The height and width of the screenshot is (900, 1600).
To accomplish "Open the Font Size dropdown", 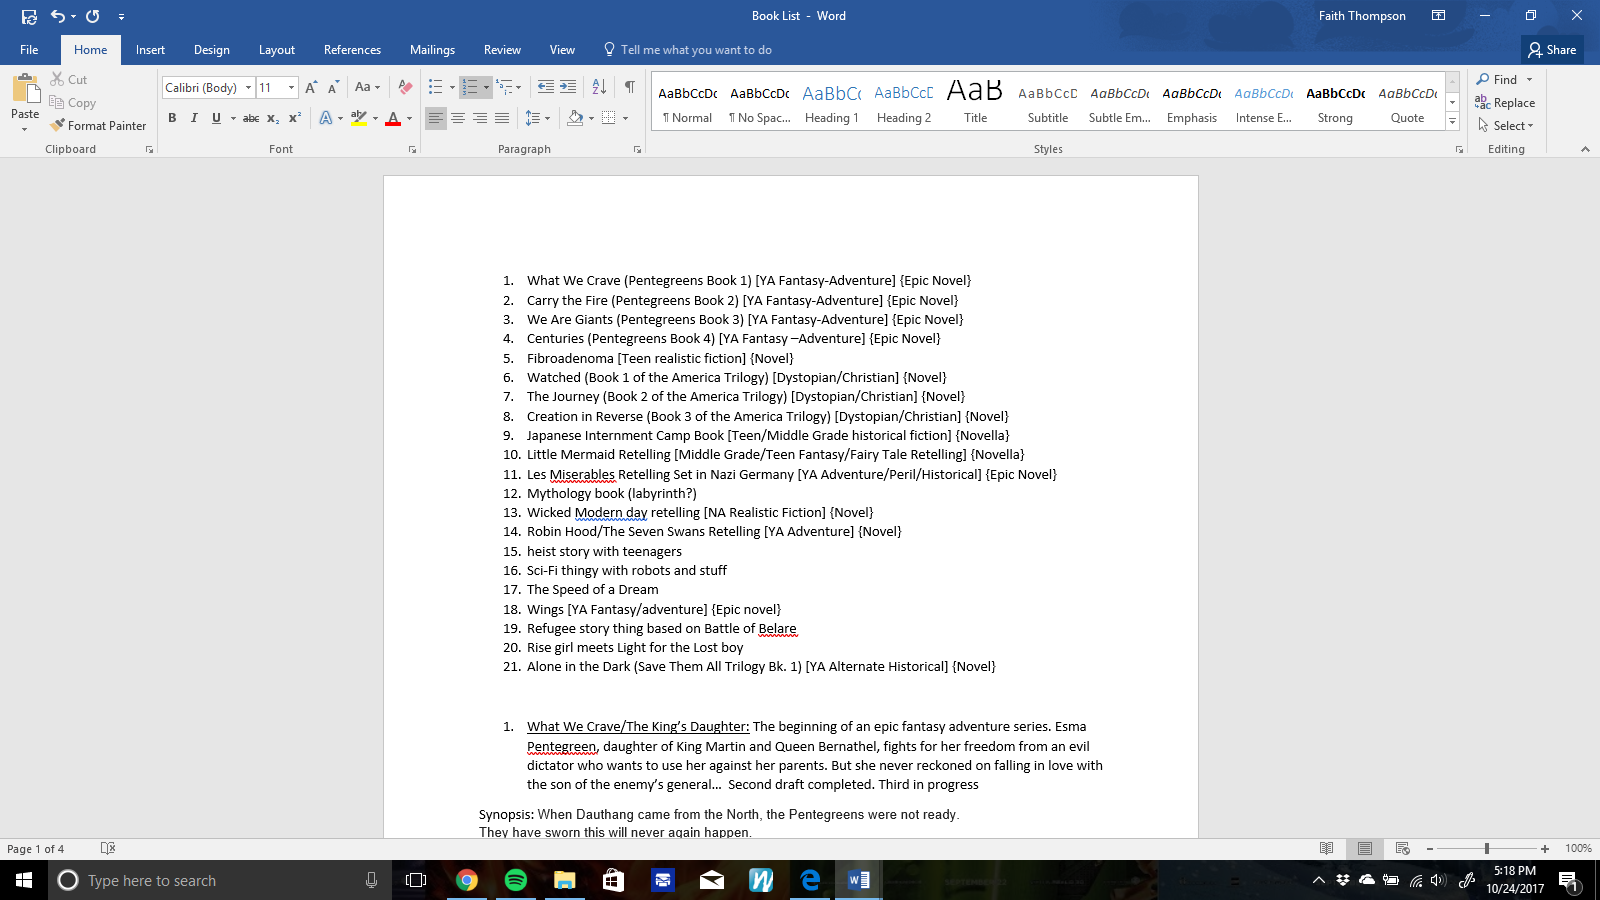I will pos(290,87).
